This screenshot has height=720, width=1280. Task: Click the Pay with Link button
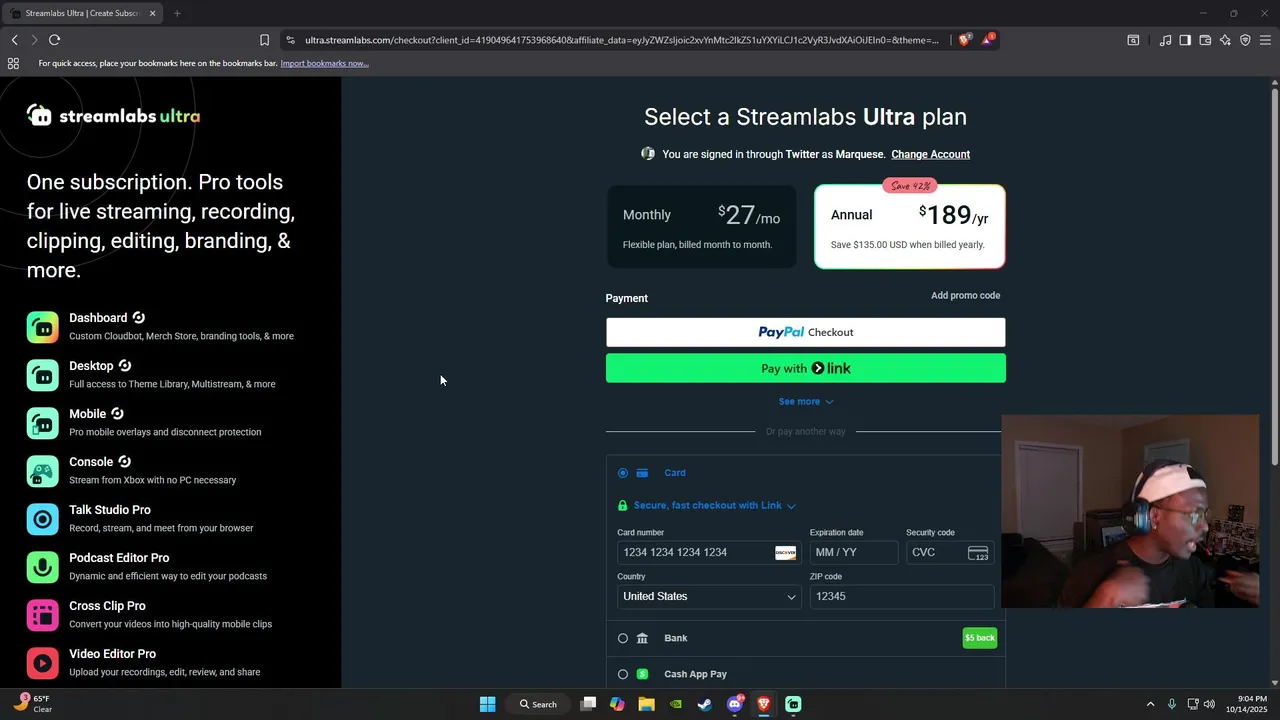coord(806,368)
